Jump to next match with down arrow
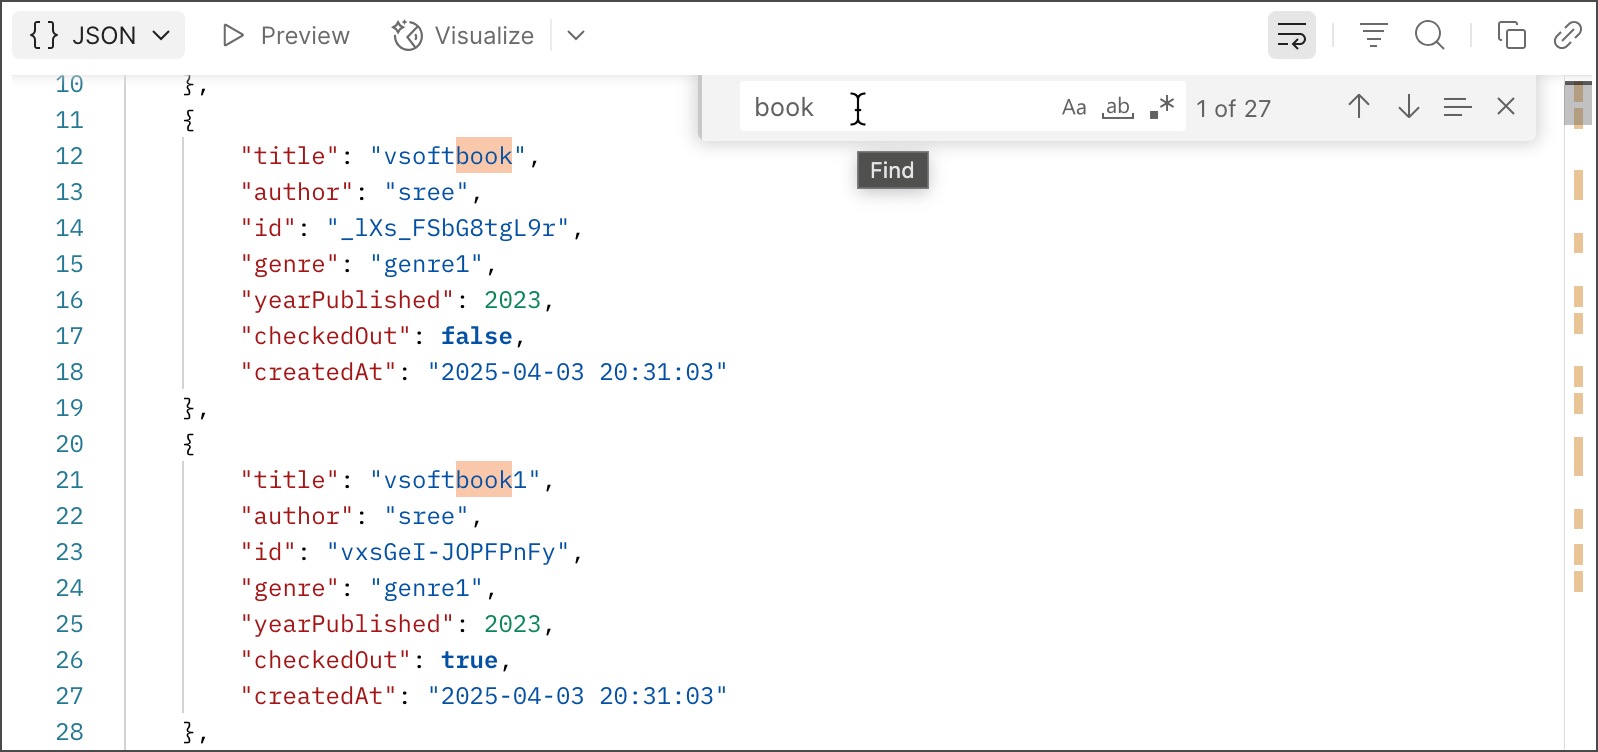The image size is (1598, 752). click(1408, 107)
